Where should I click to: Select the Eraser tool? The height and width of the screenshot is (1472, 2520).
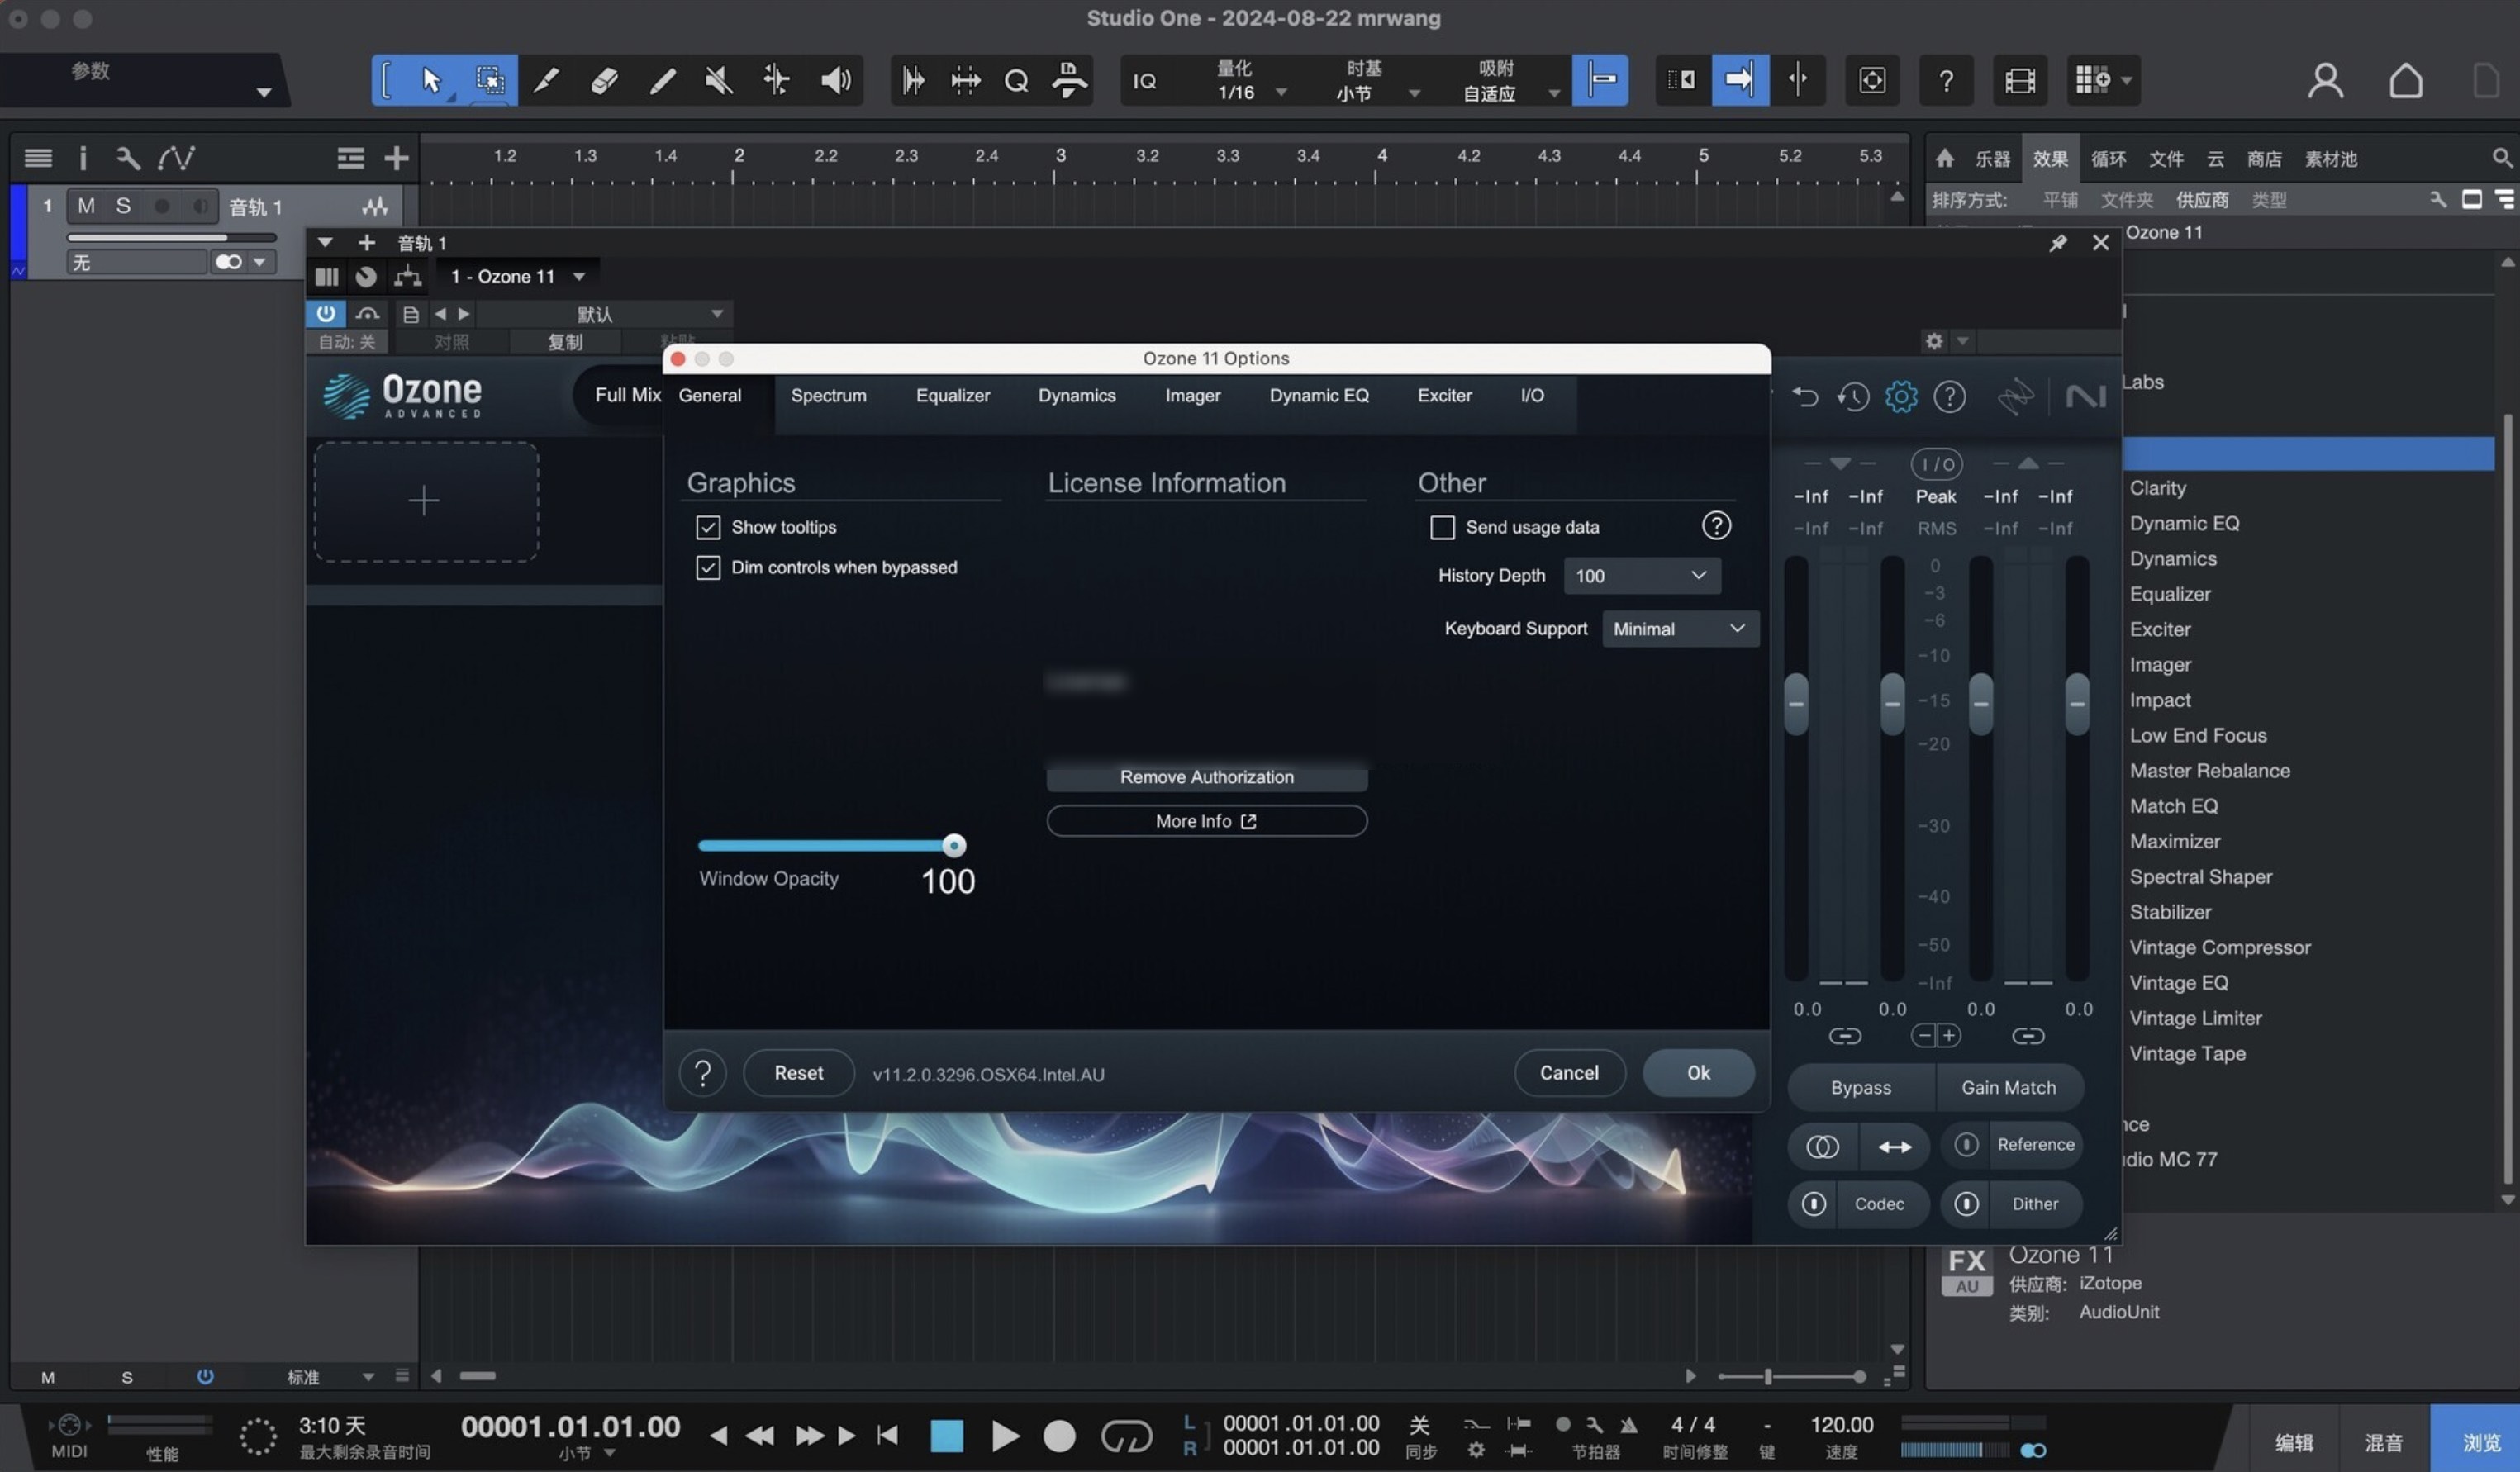(603, 80)
